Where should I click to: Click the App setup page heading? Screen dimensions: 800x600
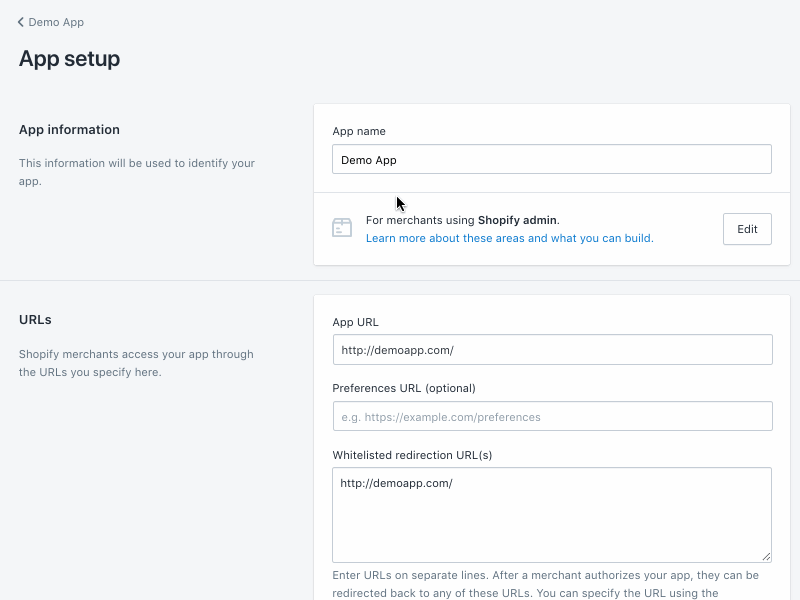pos(70,59)
